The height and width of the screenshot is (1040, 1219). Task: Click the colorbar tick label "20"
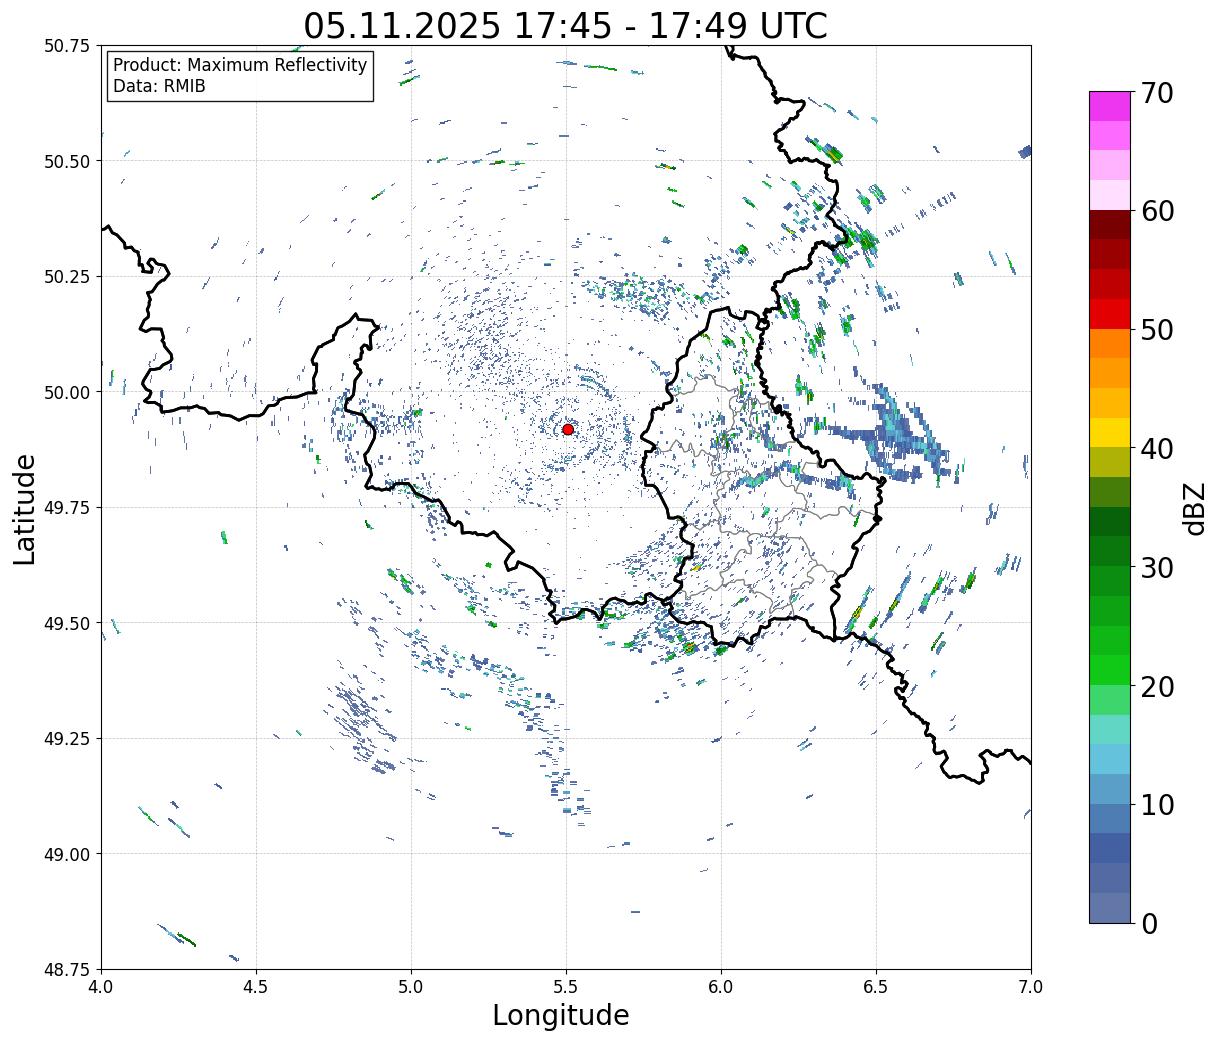[x=1156, y=686]
